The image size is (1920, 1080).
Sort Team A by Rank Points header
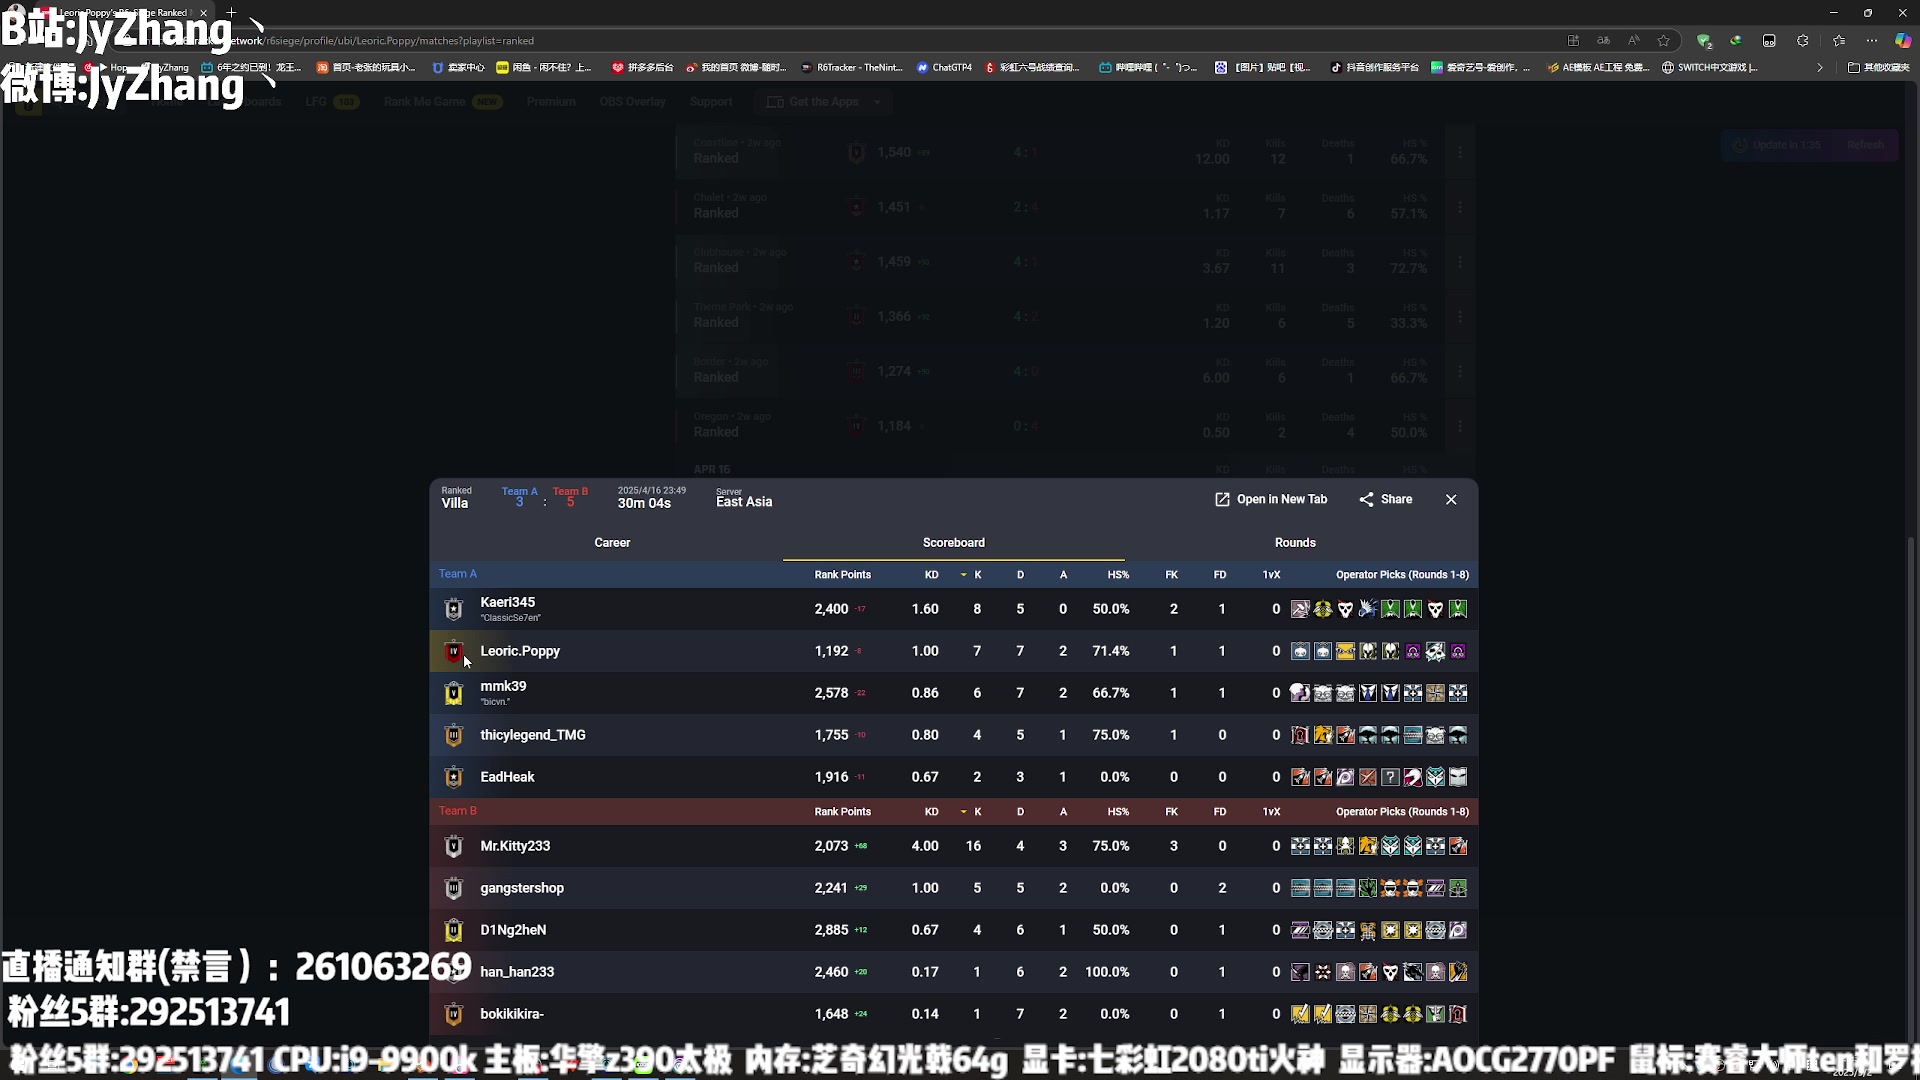pos(843,575)
